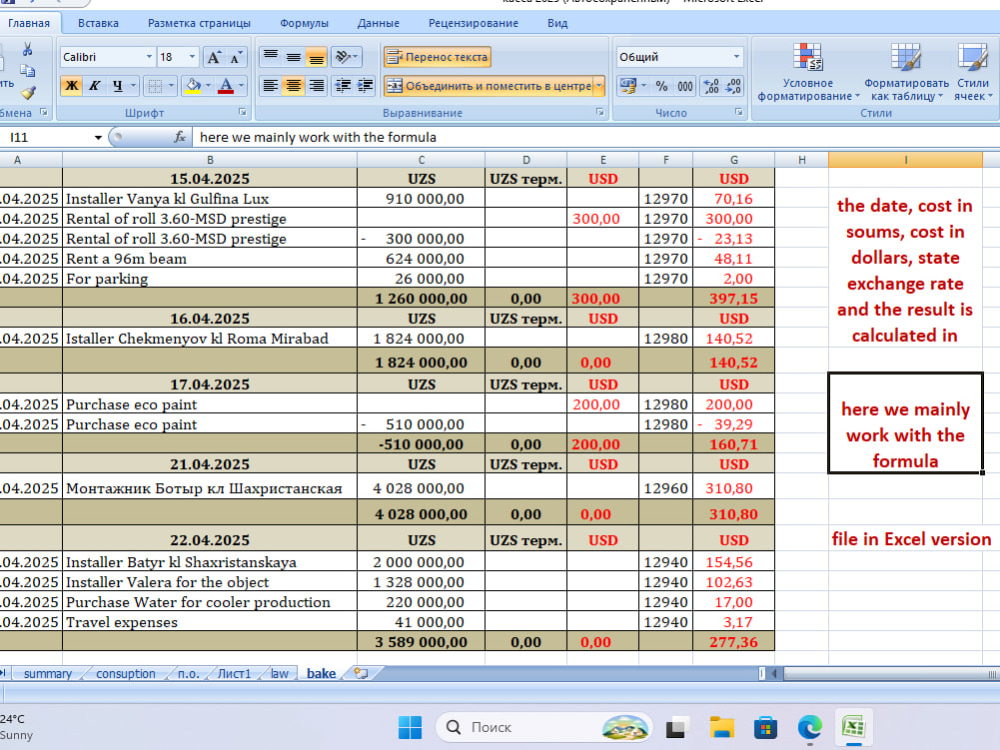The image size is (1000, 750).
Task: Increase font size with the large A button
Action: [214, 57]
